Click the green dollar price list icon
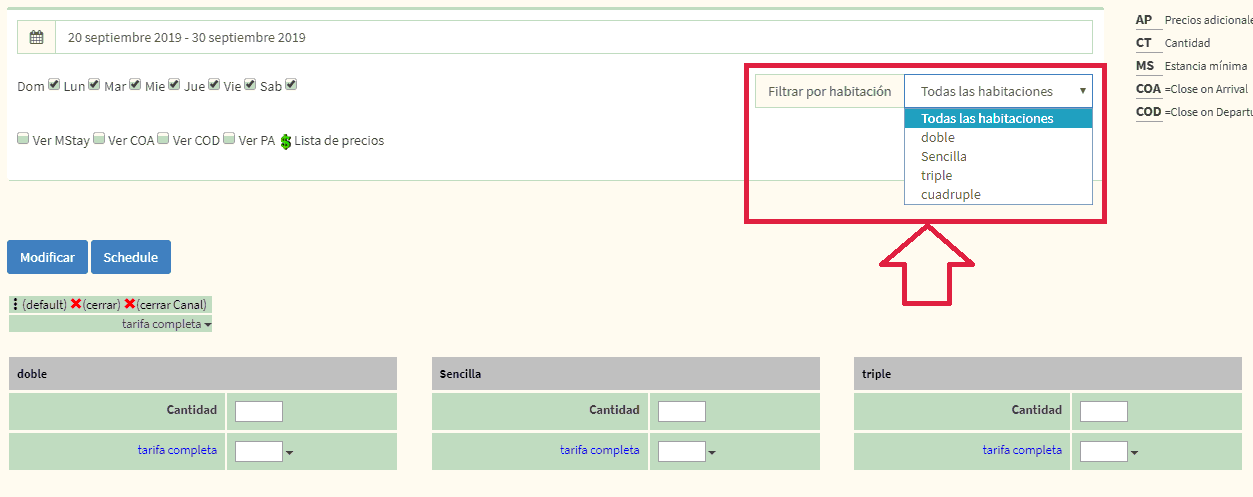 (285, 141)
